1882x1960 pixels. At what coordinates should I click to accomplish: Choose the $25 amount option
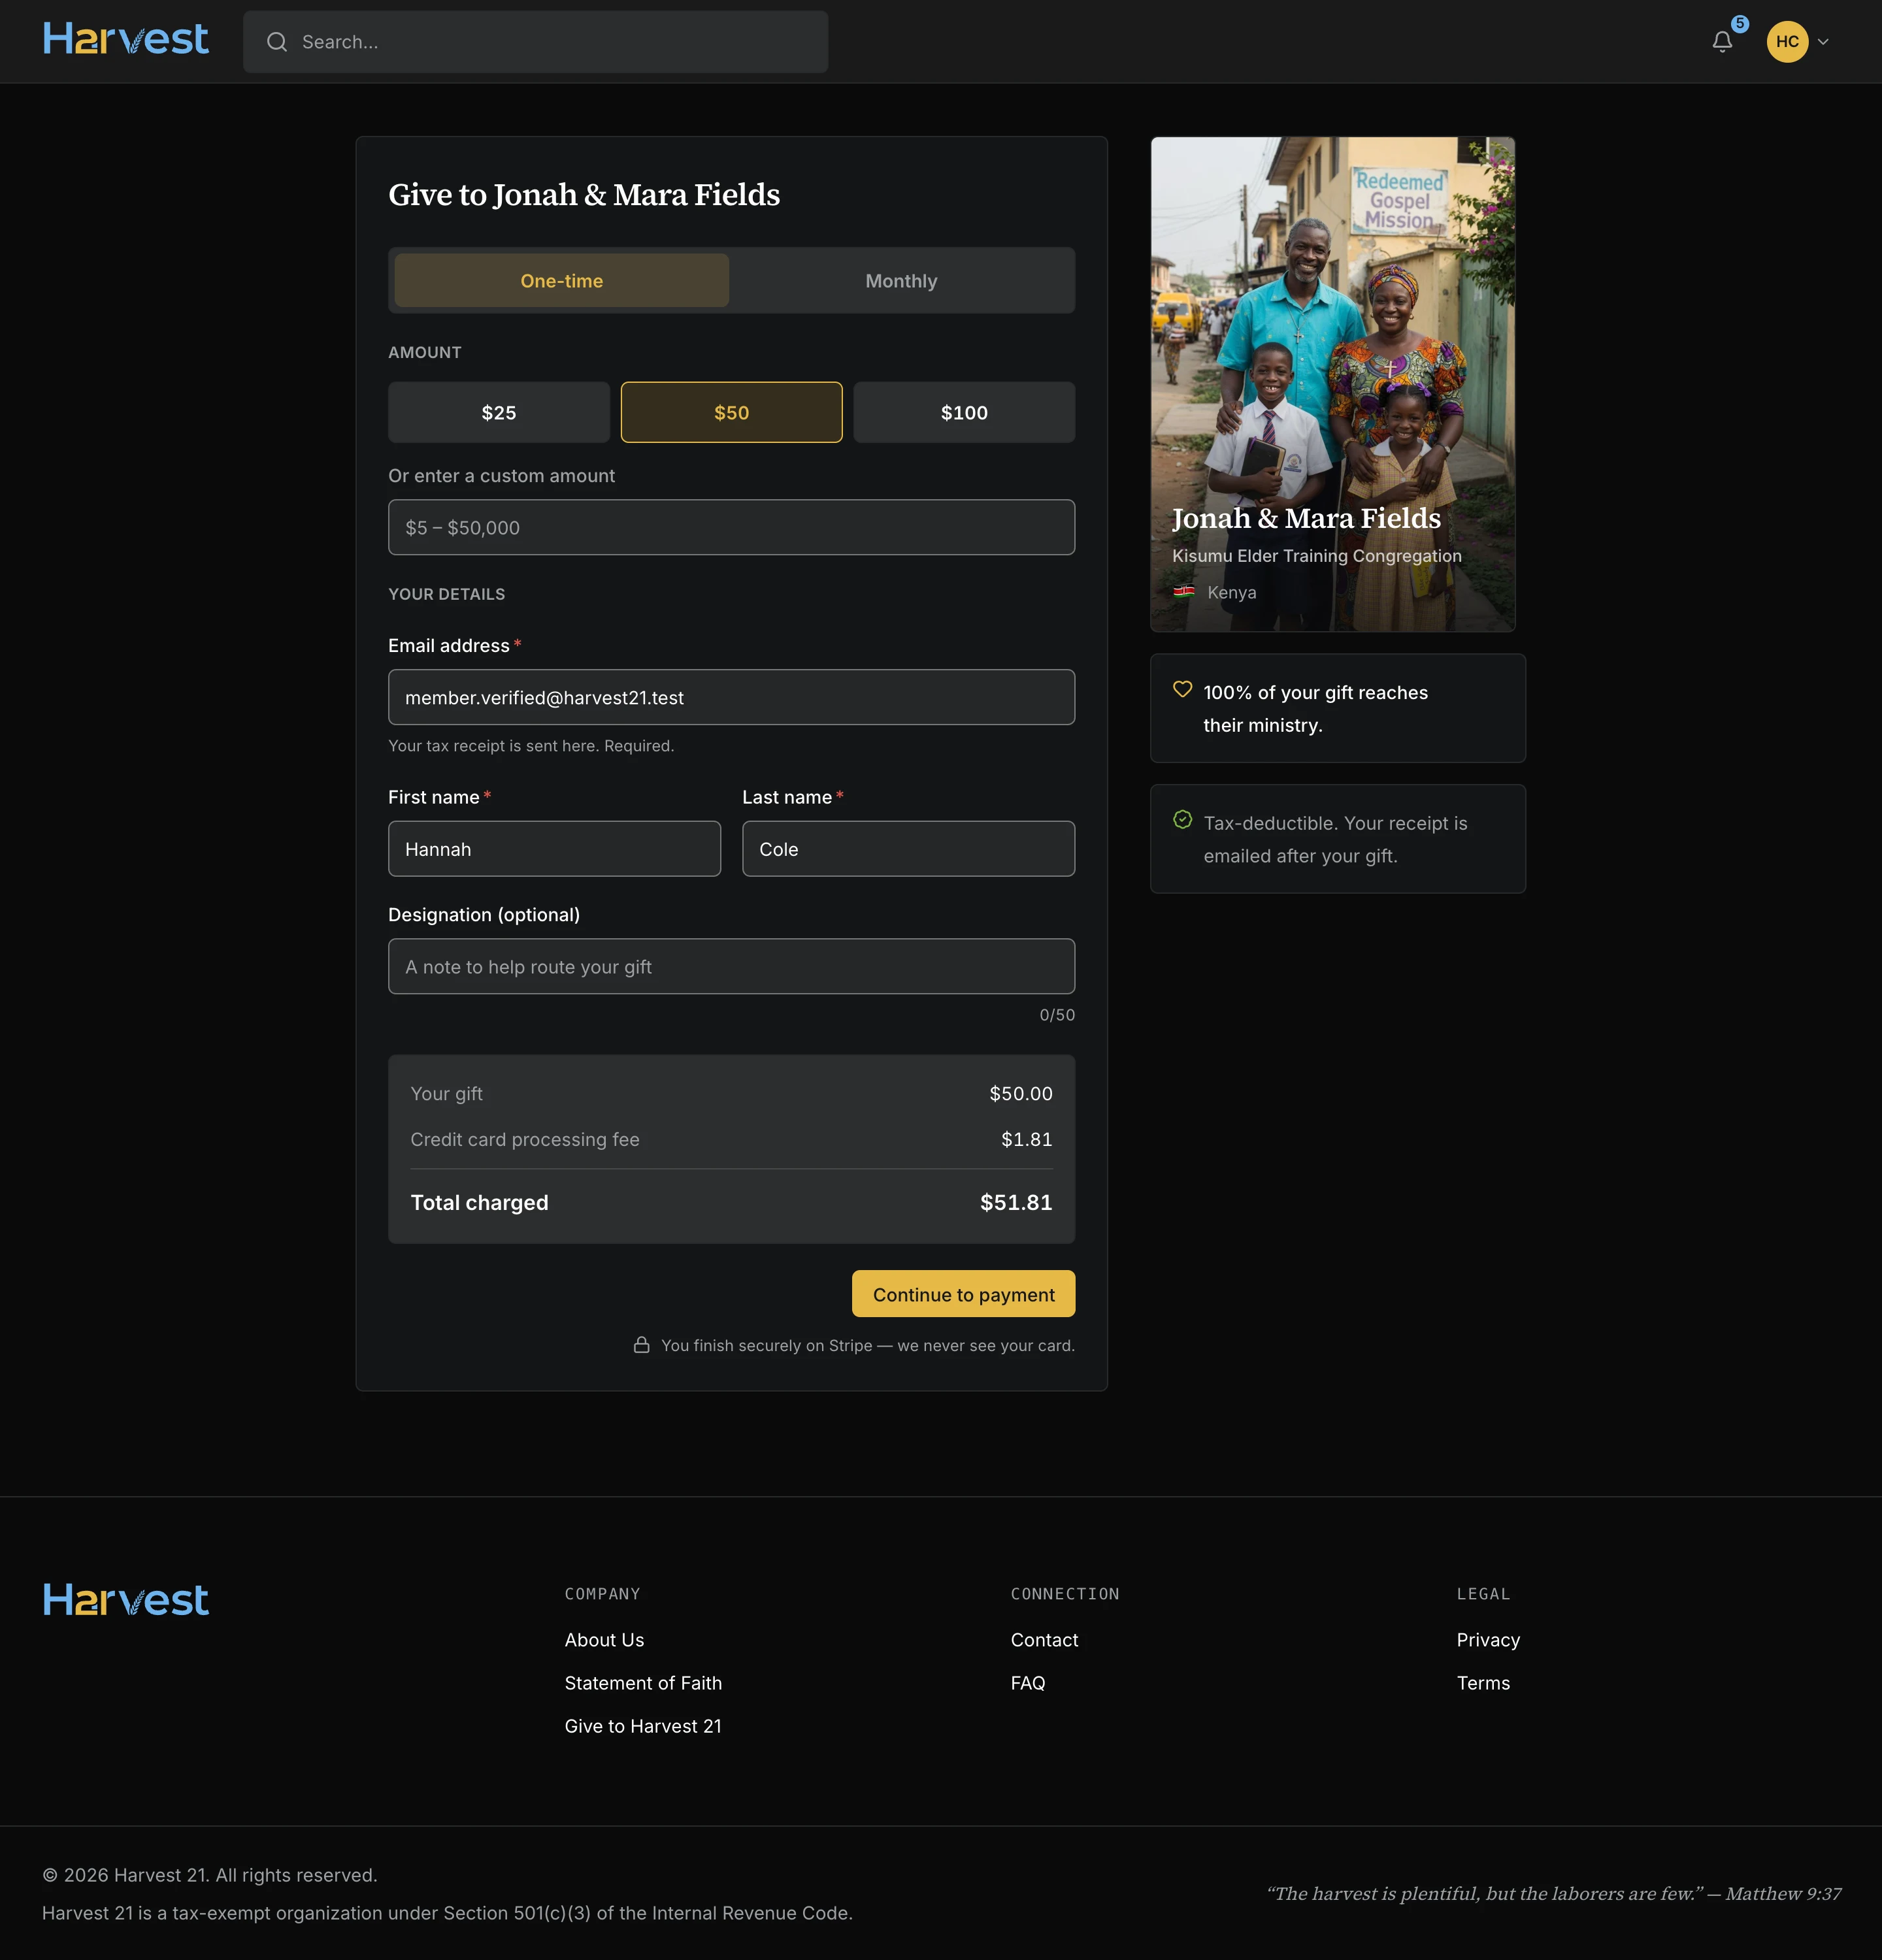[499, 413]
